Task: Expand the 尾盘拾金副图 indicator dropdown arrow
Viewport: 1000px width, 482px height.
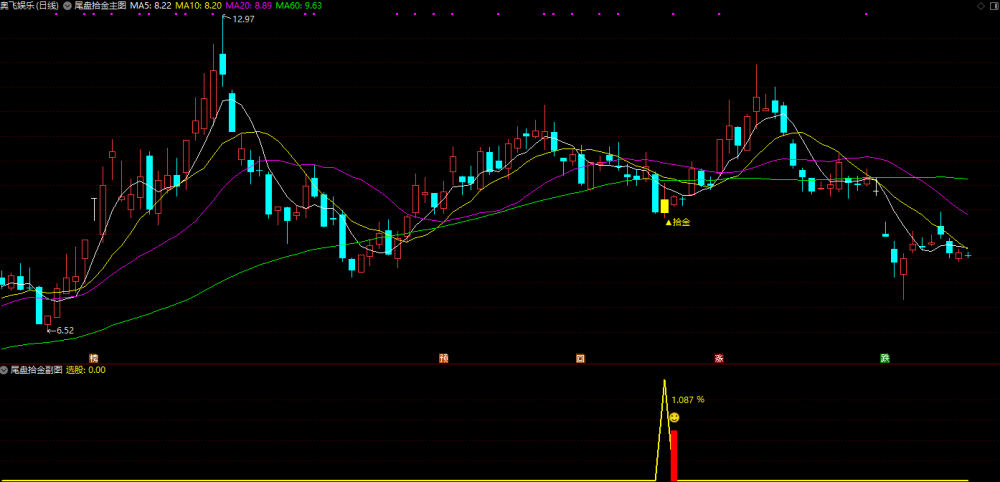Action: 4,369
